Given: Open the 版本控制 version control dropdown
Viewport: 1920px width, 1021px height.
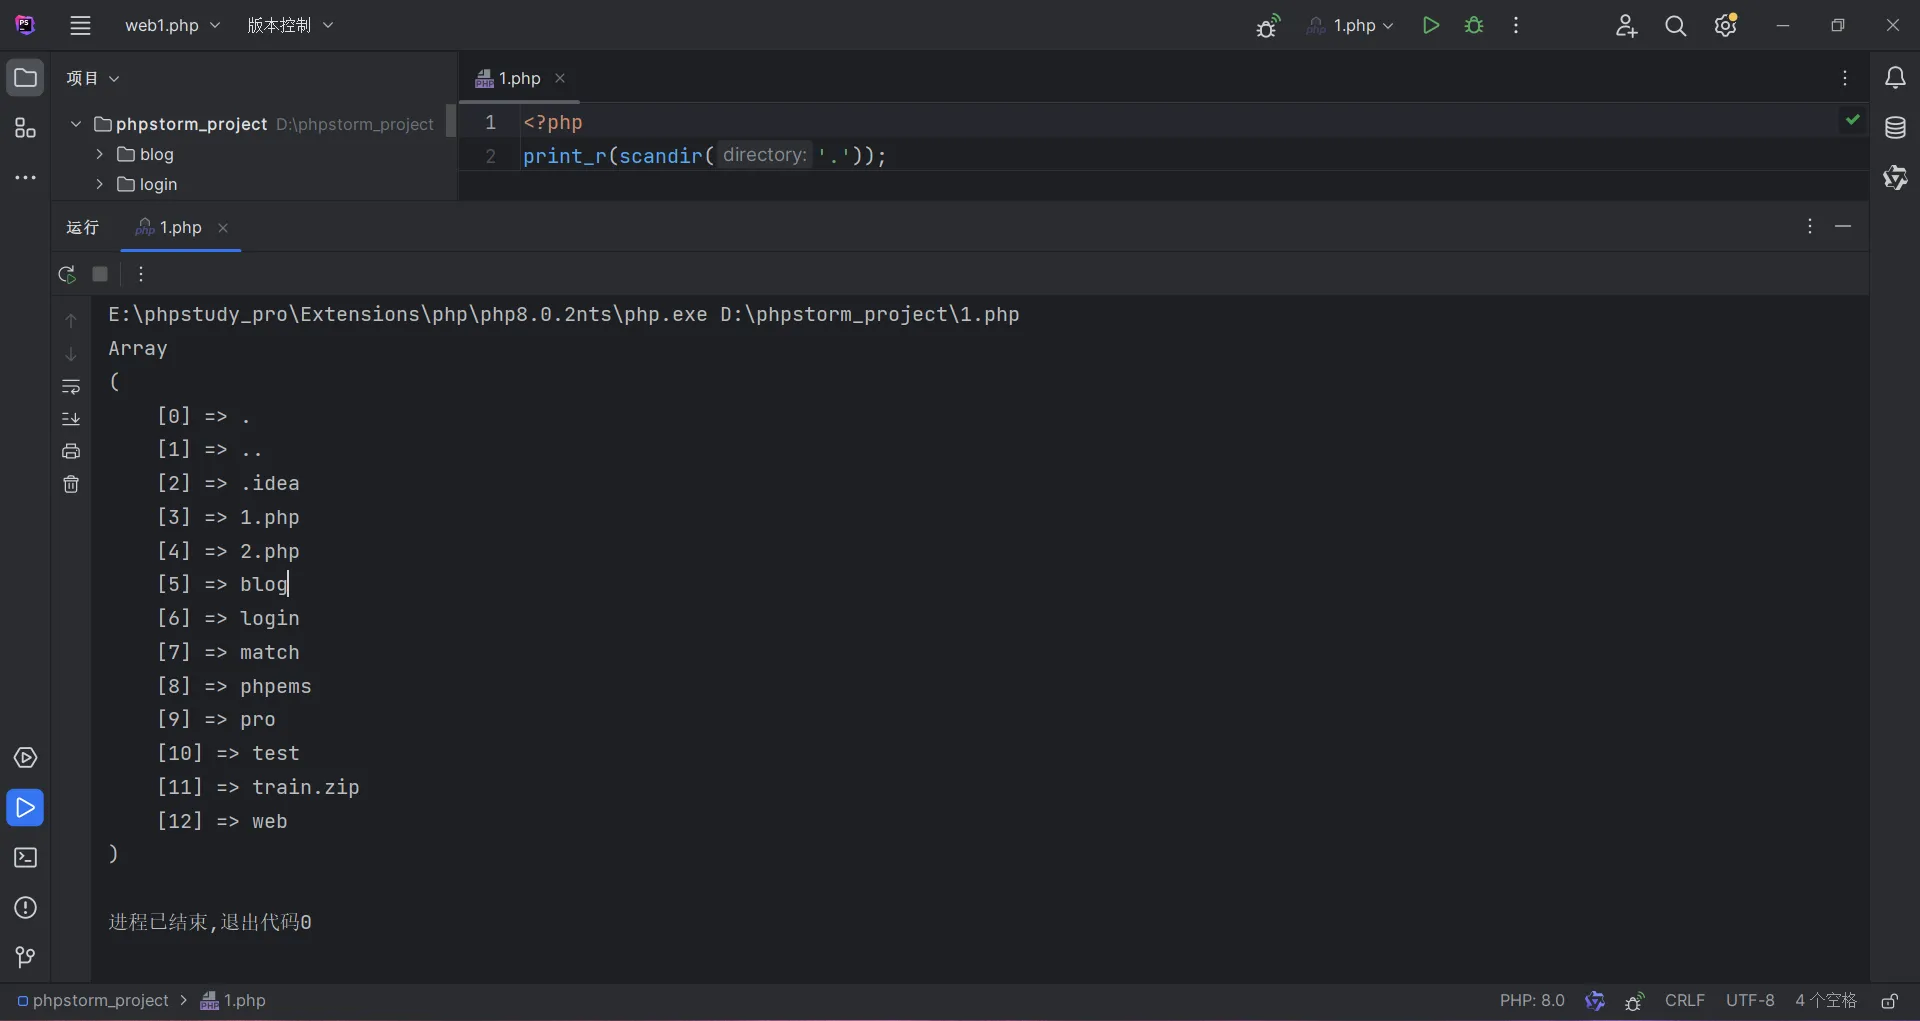Looking at the screenshot, I should [x=290, y=26].
